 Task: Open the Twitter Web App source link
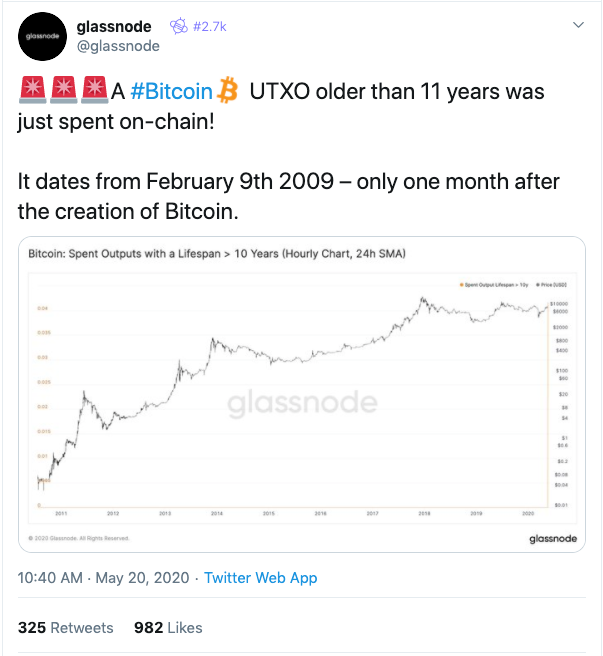point(261,578)
